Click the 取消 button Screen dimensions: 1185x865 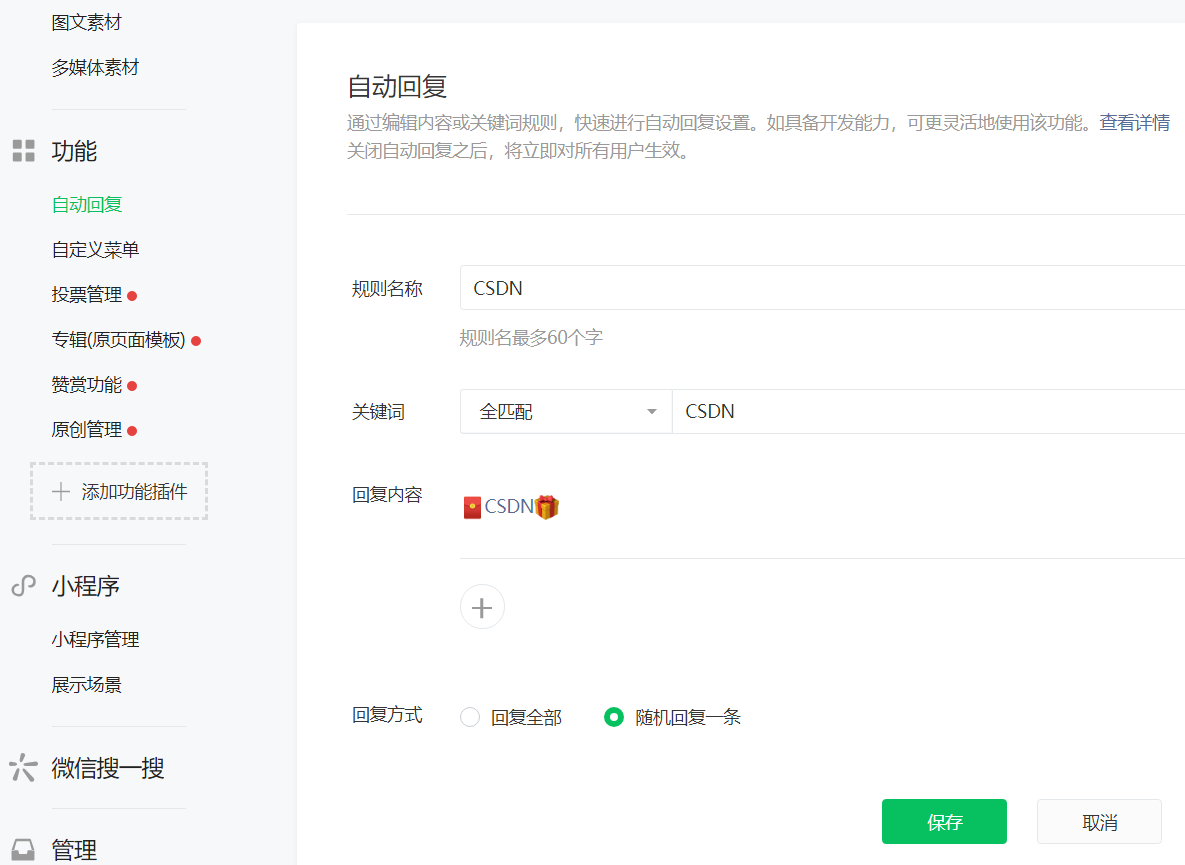1099,821
